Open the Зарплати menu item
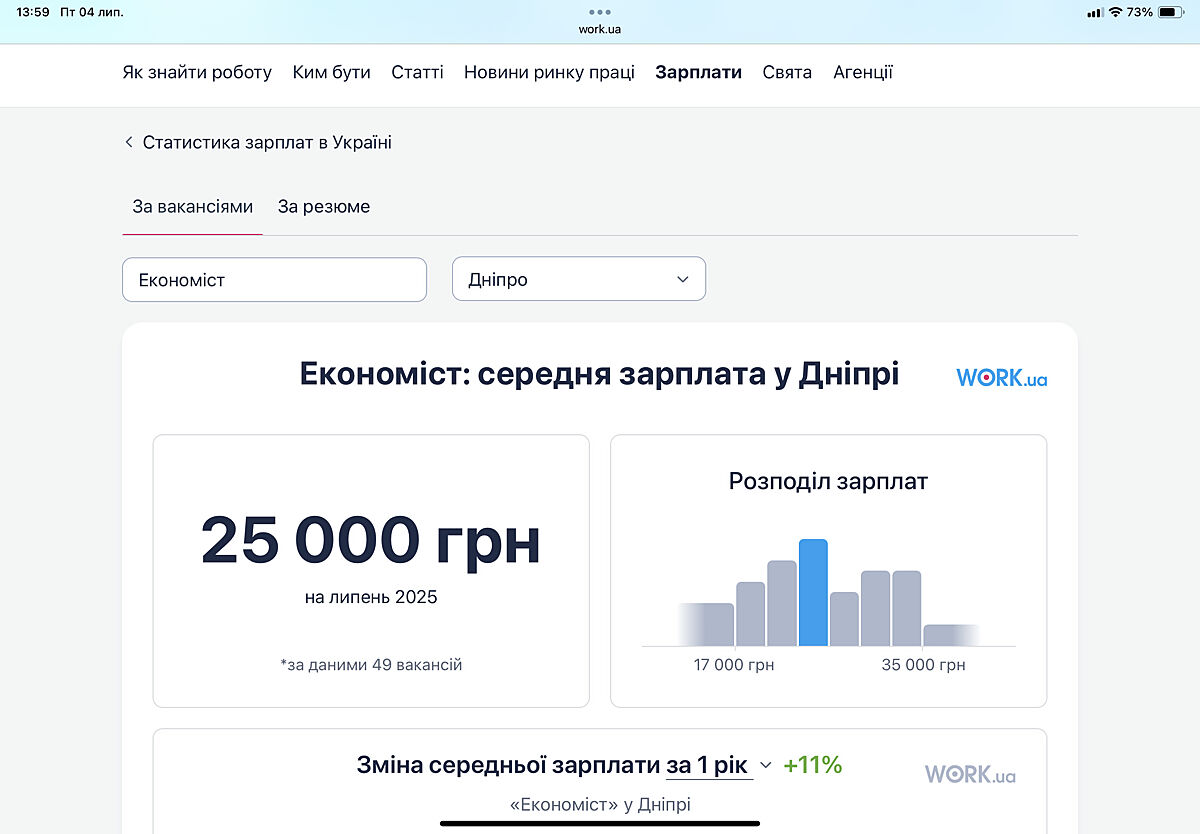The width and height of the screenshot is (1200, 834). (x=698, y=72)
